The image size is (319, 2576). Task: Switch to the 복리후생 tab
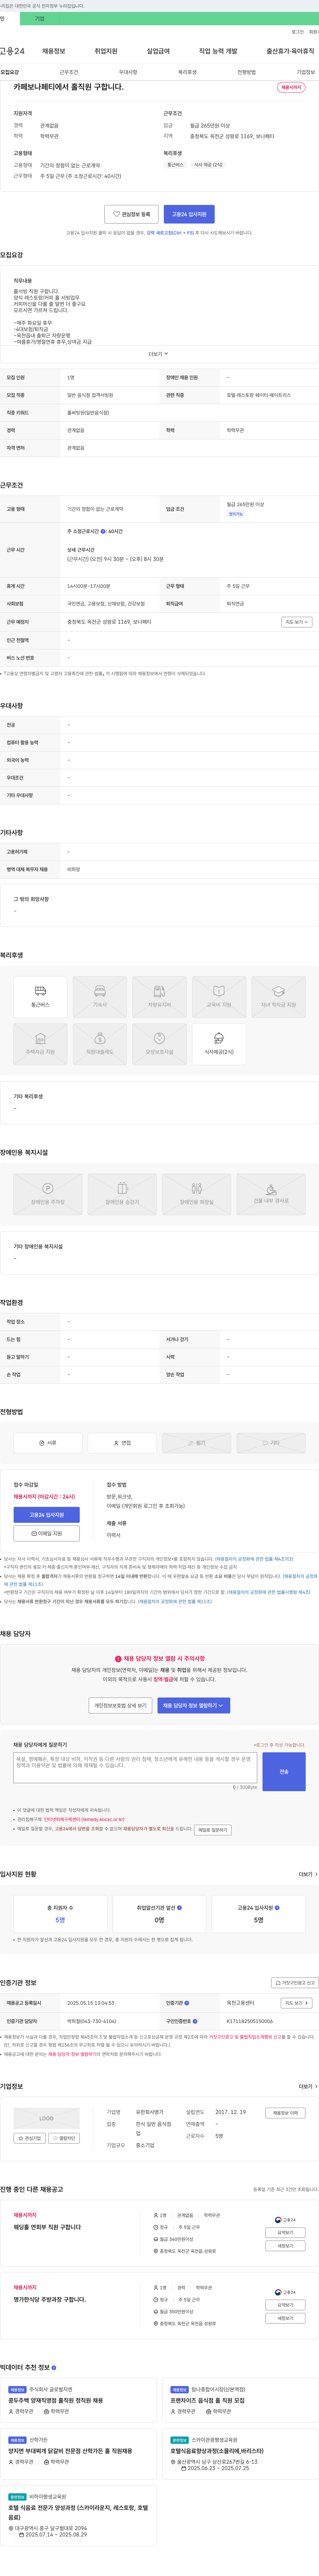pos(187,72)
